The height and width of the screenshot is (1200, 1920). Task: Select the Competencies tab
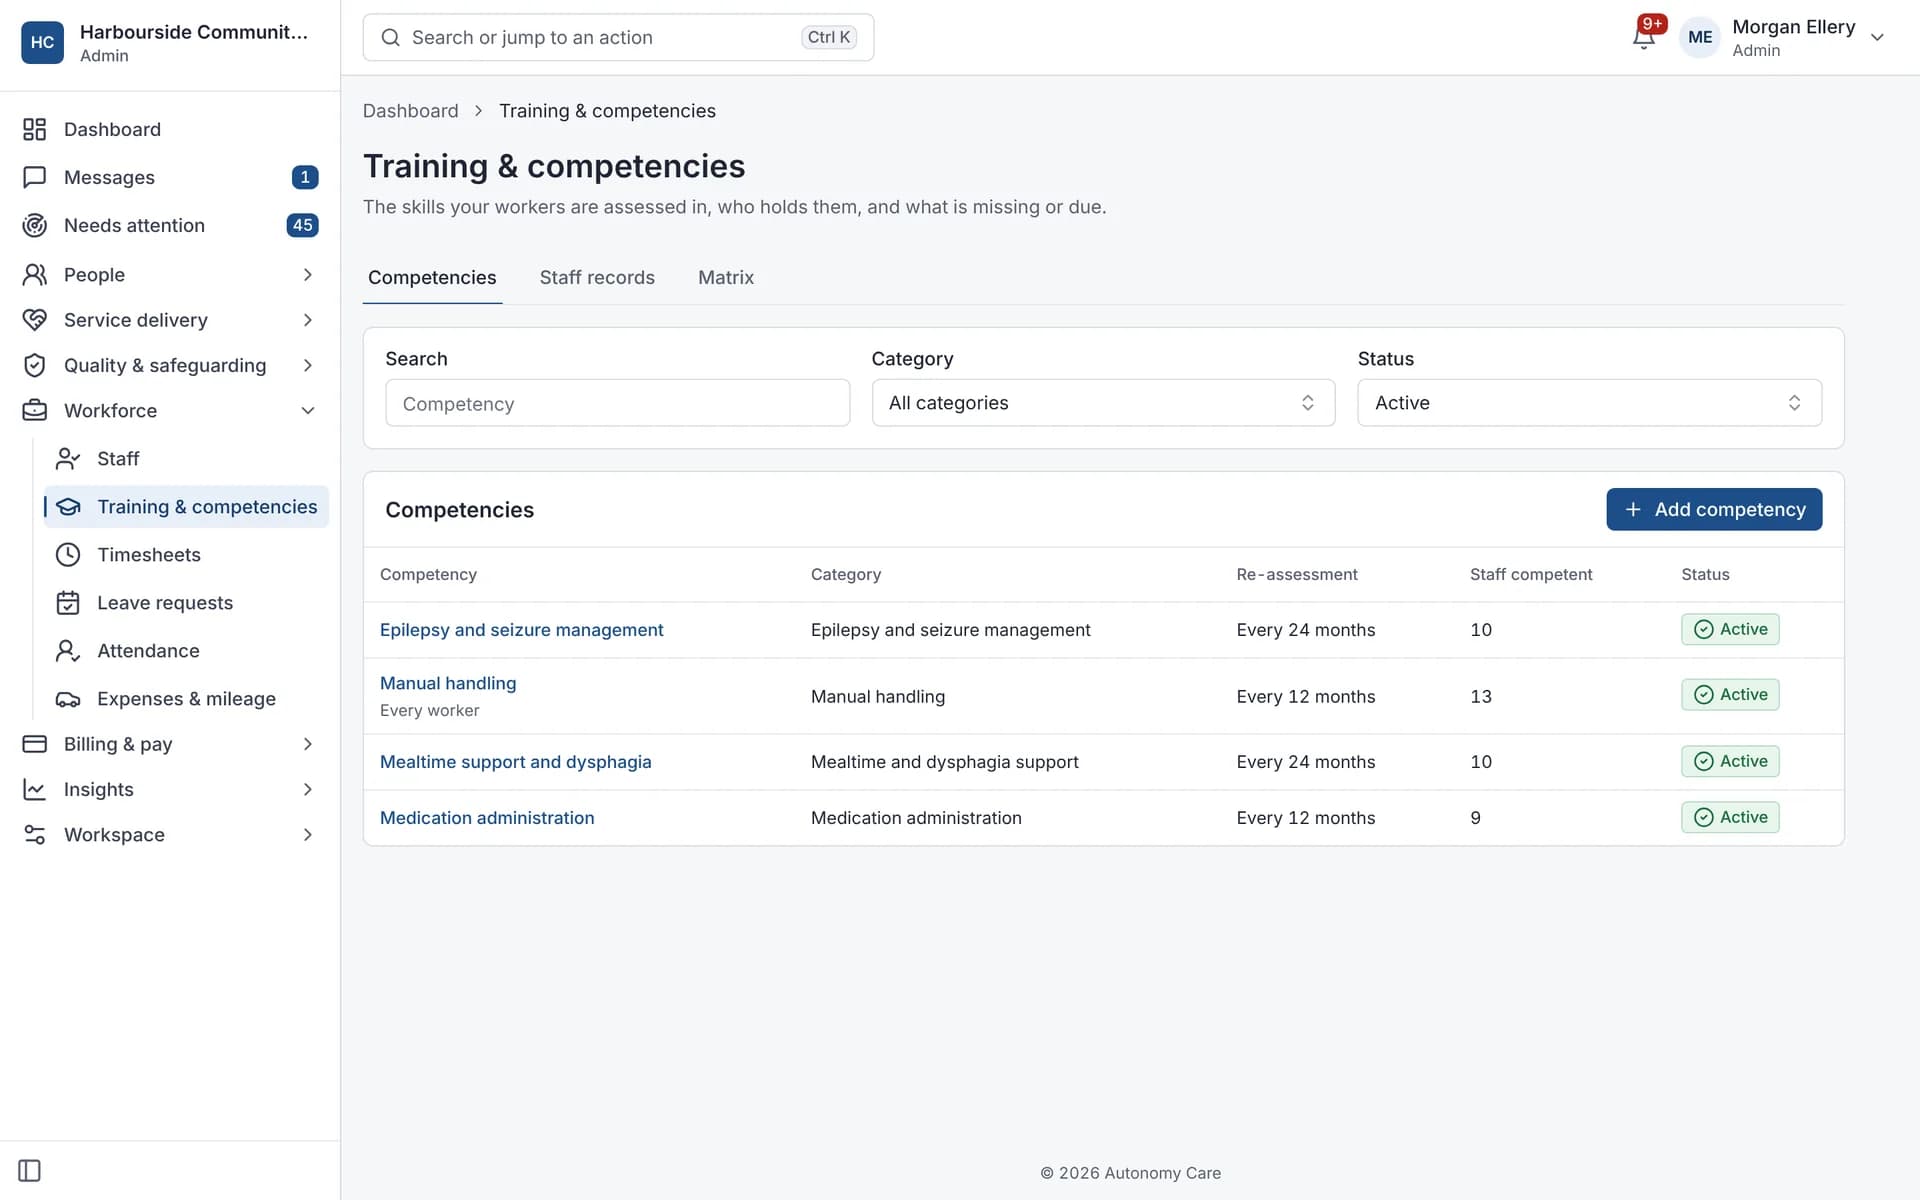[x=432, y=277]
